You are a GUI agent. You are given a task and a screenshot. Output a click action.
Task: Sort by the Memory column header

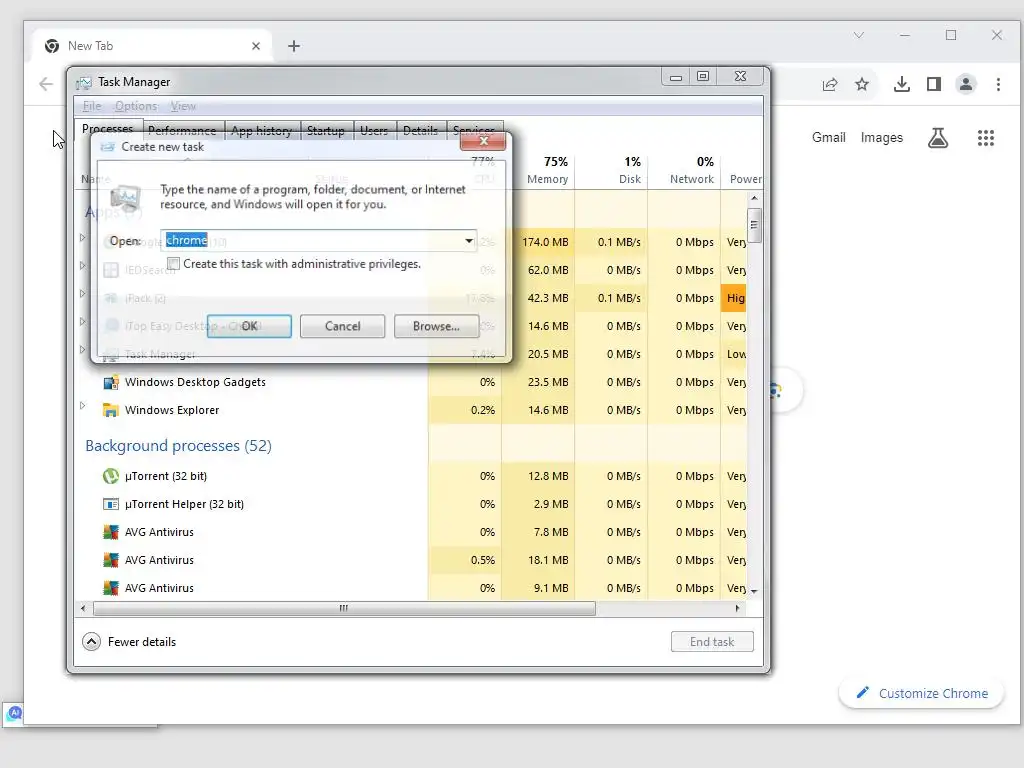pyautogui.click(x=539, y=170)
